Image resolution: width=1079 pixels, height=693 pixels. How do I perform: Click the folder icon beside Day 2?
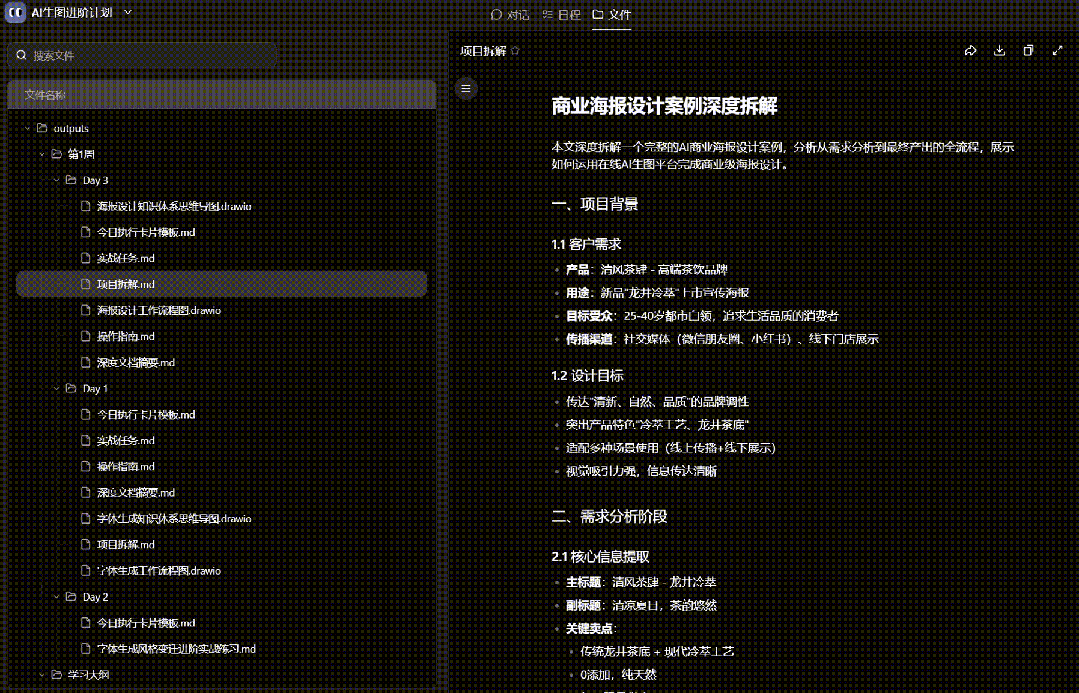point(71,596)
